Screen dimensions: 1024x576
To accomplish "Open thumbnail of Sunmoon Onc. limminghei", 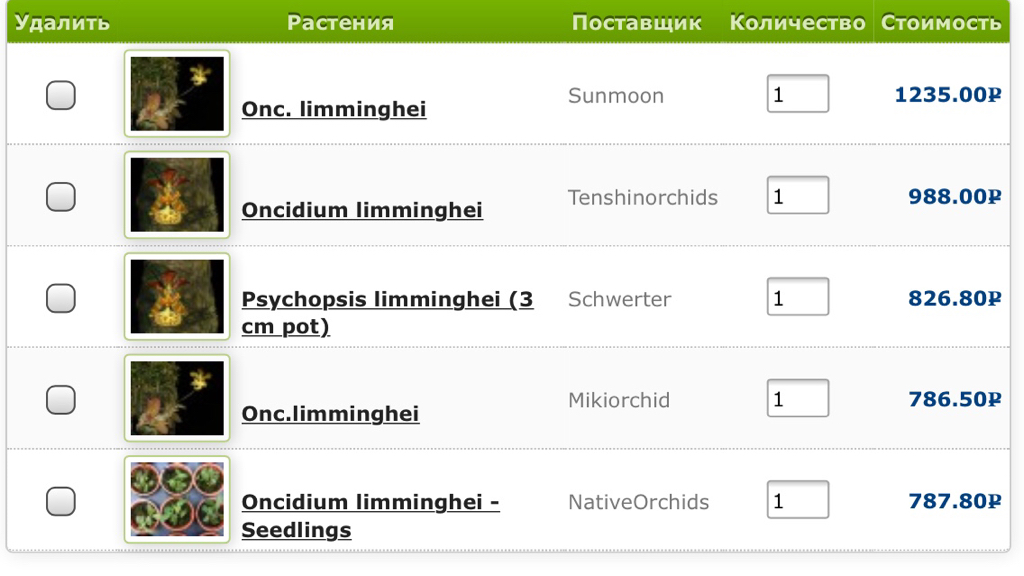I will pyautogui.click(x=177, y=93).
